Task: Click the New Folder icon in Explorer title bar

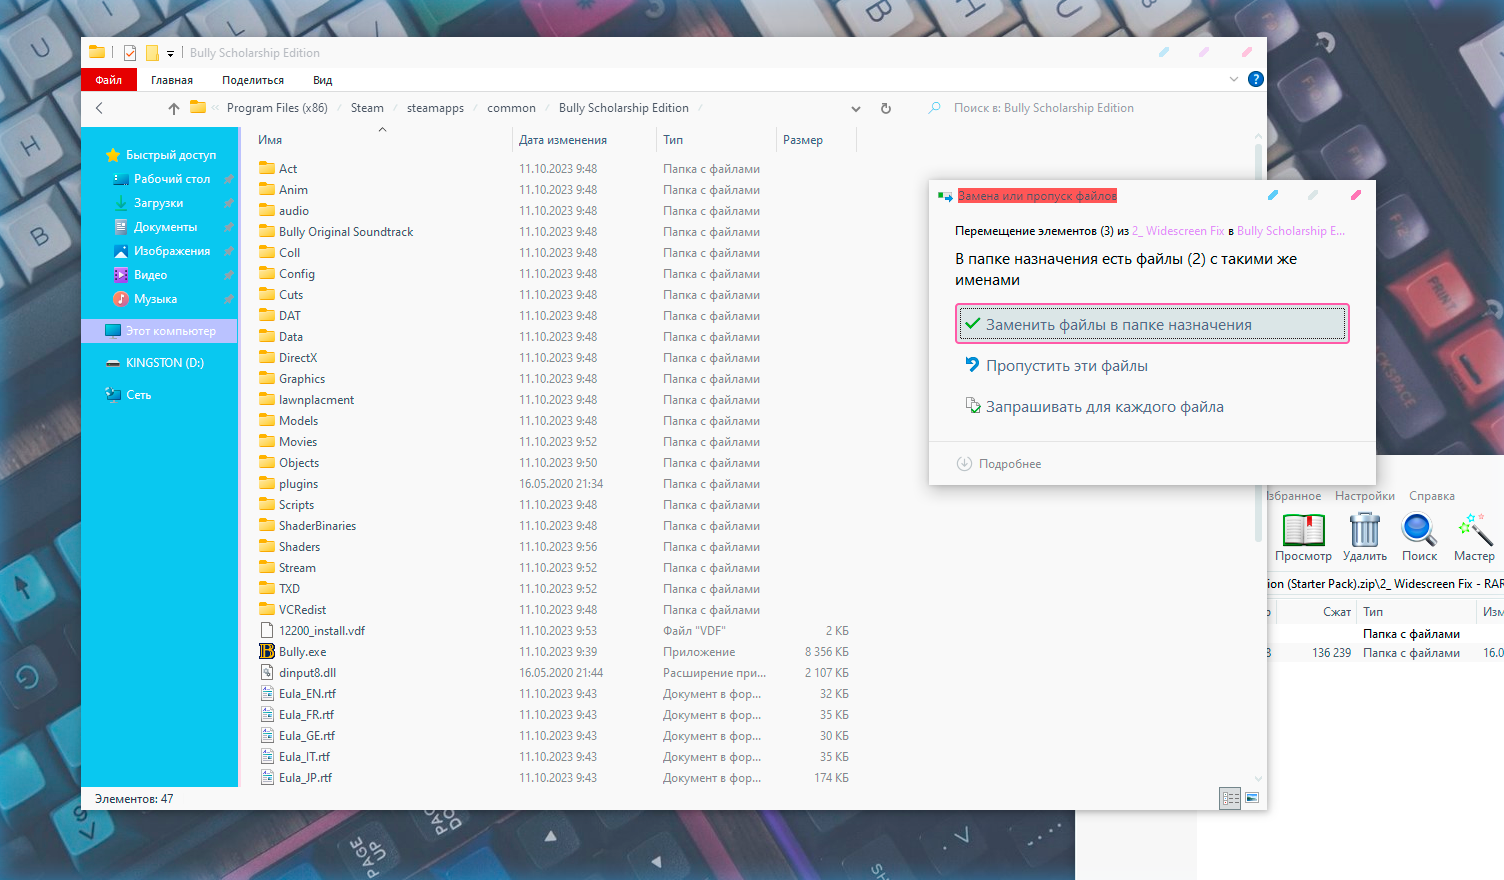Action: click(152, 53)
